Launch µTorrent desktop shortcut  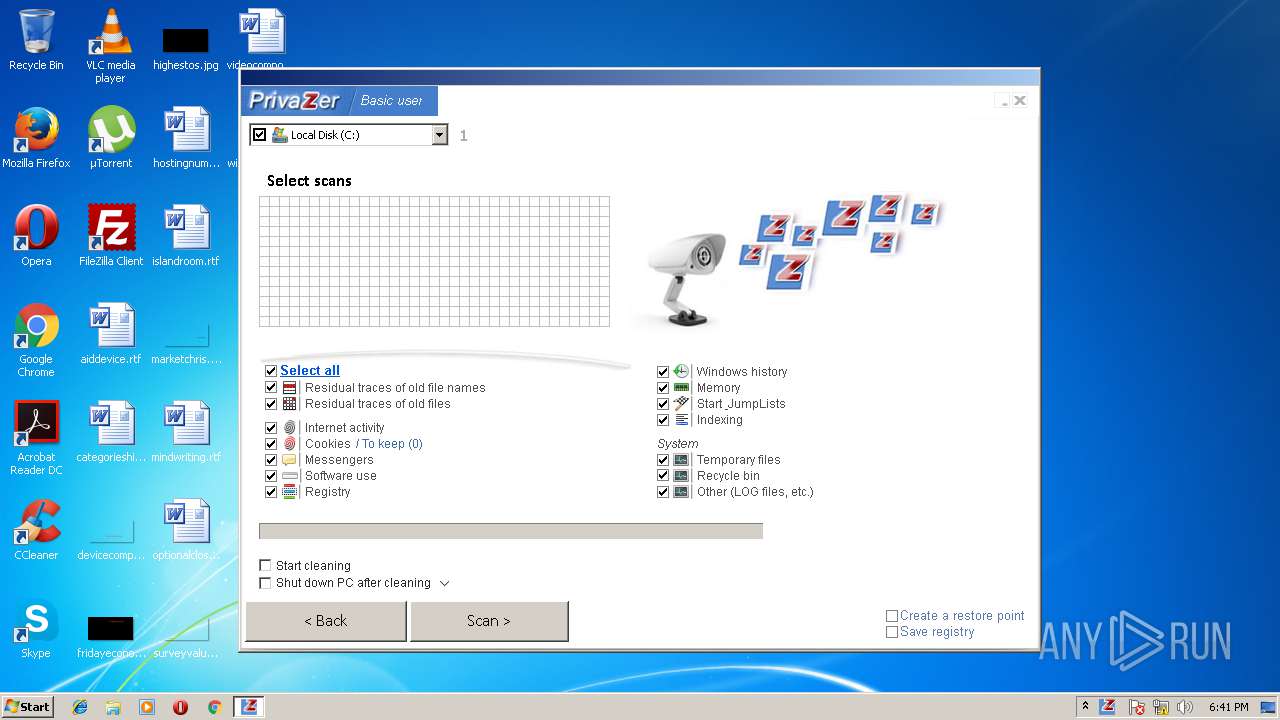point(110,138)
